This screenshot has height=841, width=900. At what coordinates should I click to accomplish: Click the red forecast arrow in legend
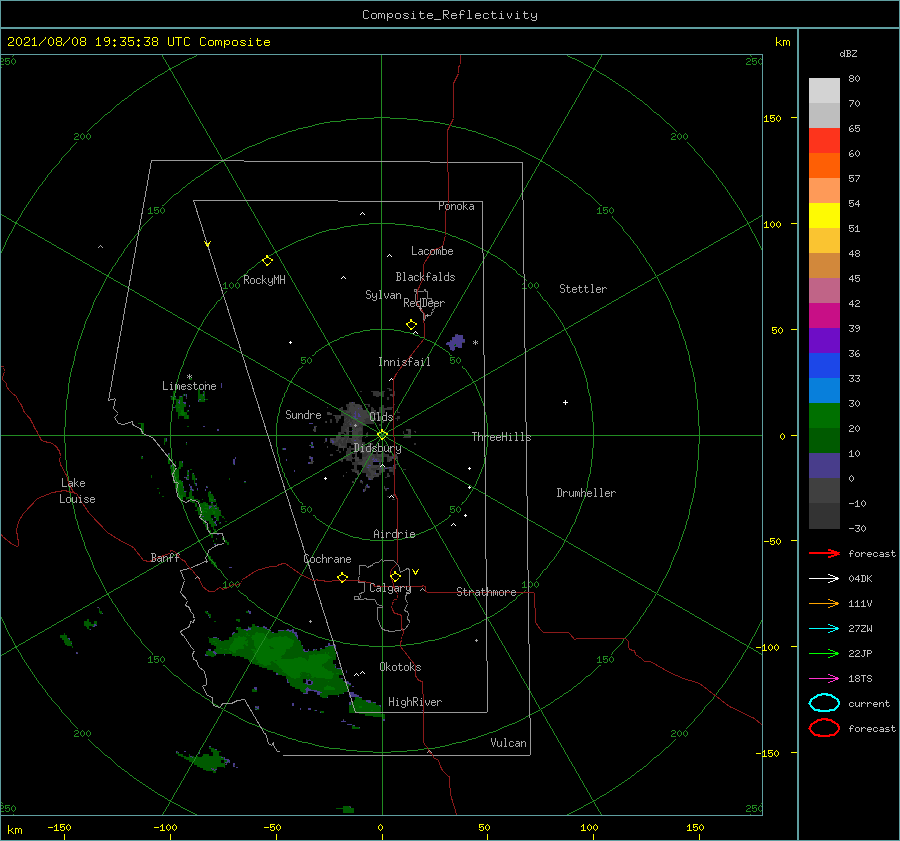coord(824,553)
